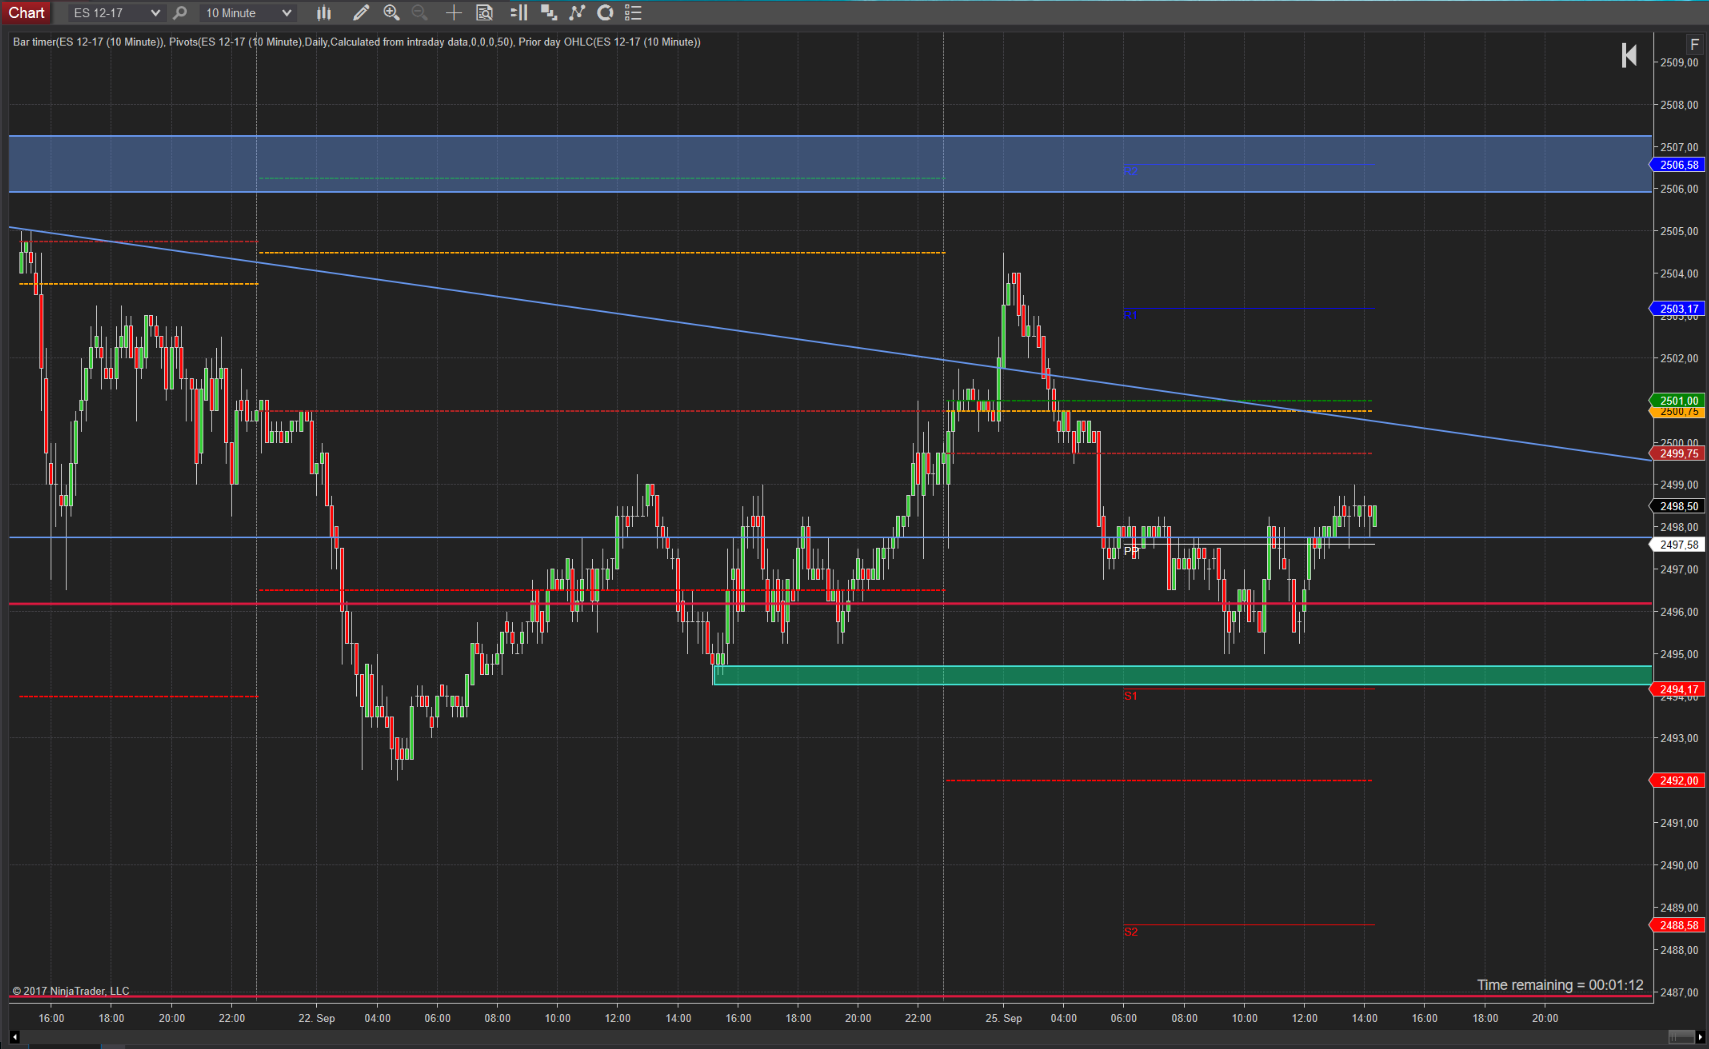Image resolution: width=1709 pixels, height=1049 pixels.
Task: Open the bar type chart style icon
Action: [x=324, y=13]
